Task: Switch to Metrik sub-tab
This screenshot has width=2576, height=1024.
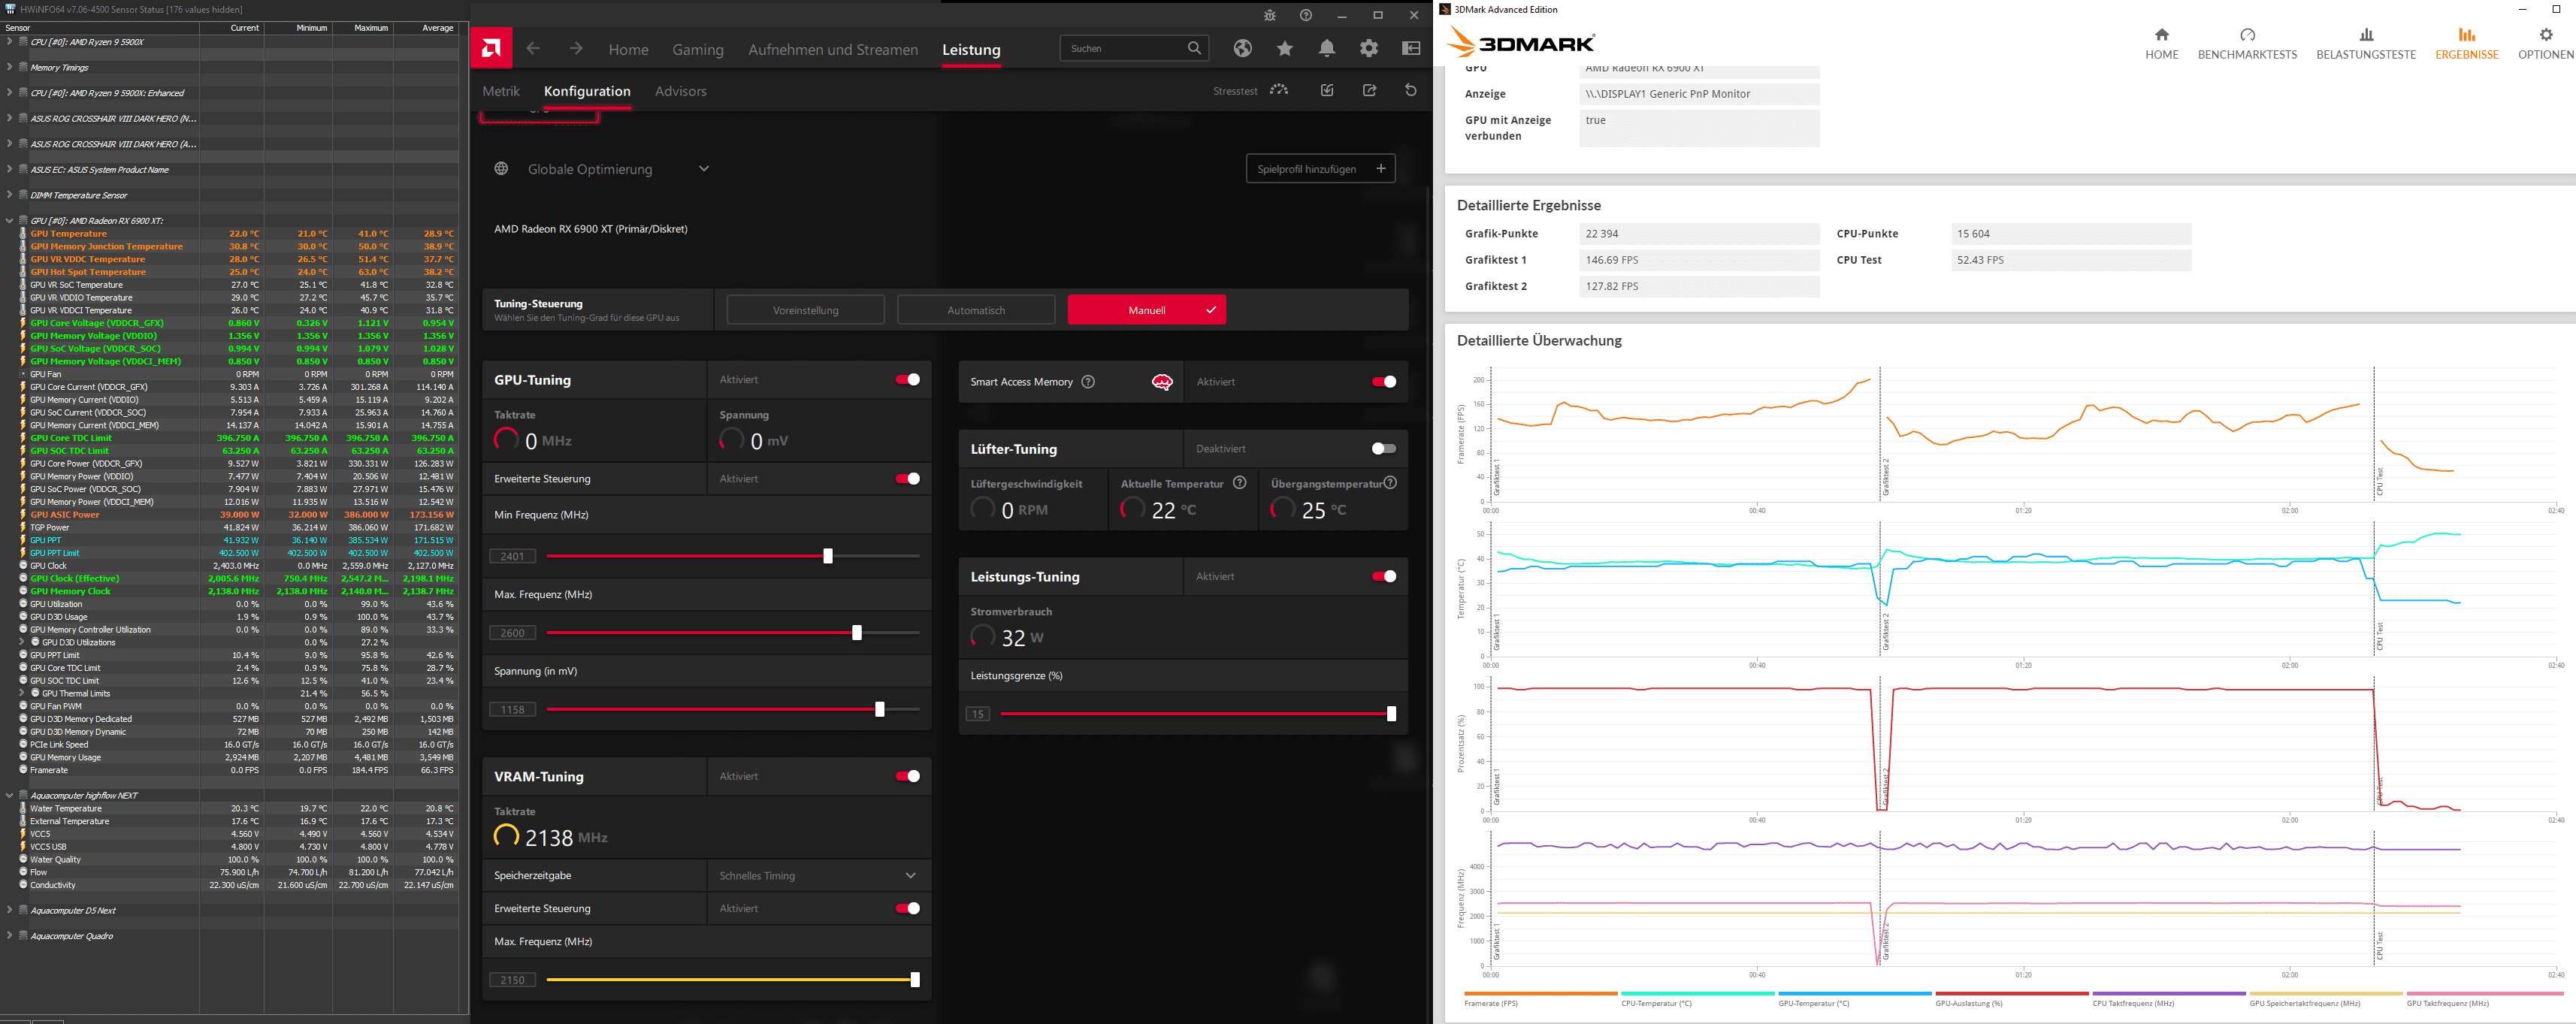Action: click(501, 91)
